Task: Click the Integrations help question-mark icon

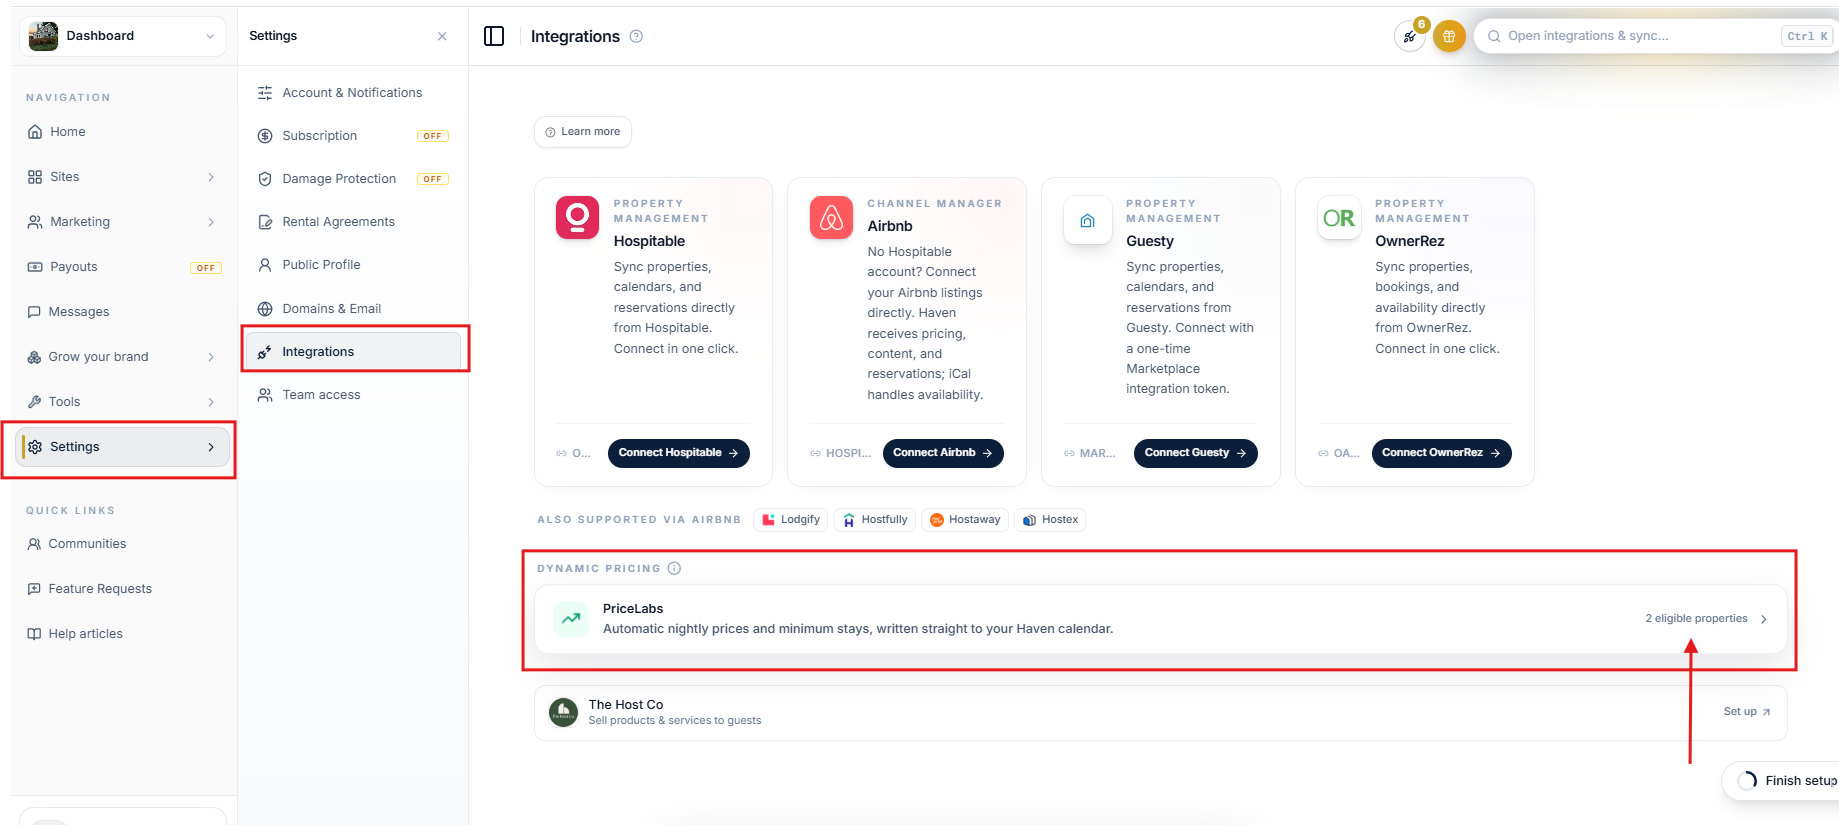Action: coord(636,36)
